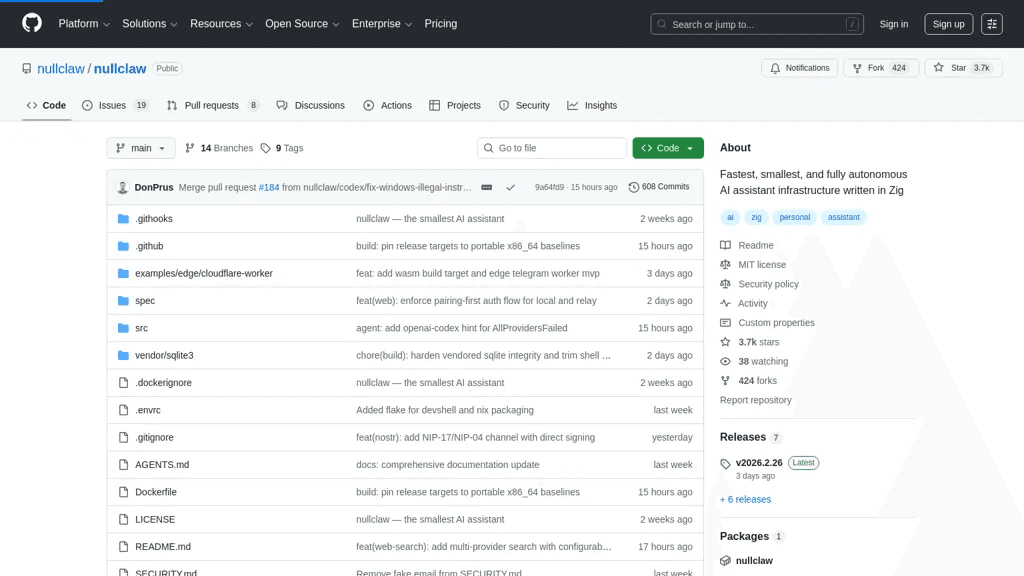Switch to the Pull requests tab
The image size is (1024, 576).
tap(213, 105)
